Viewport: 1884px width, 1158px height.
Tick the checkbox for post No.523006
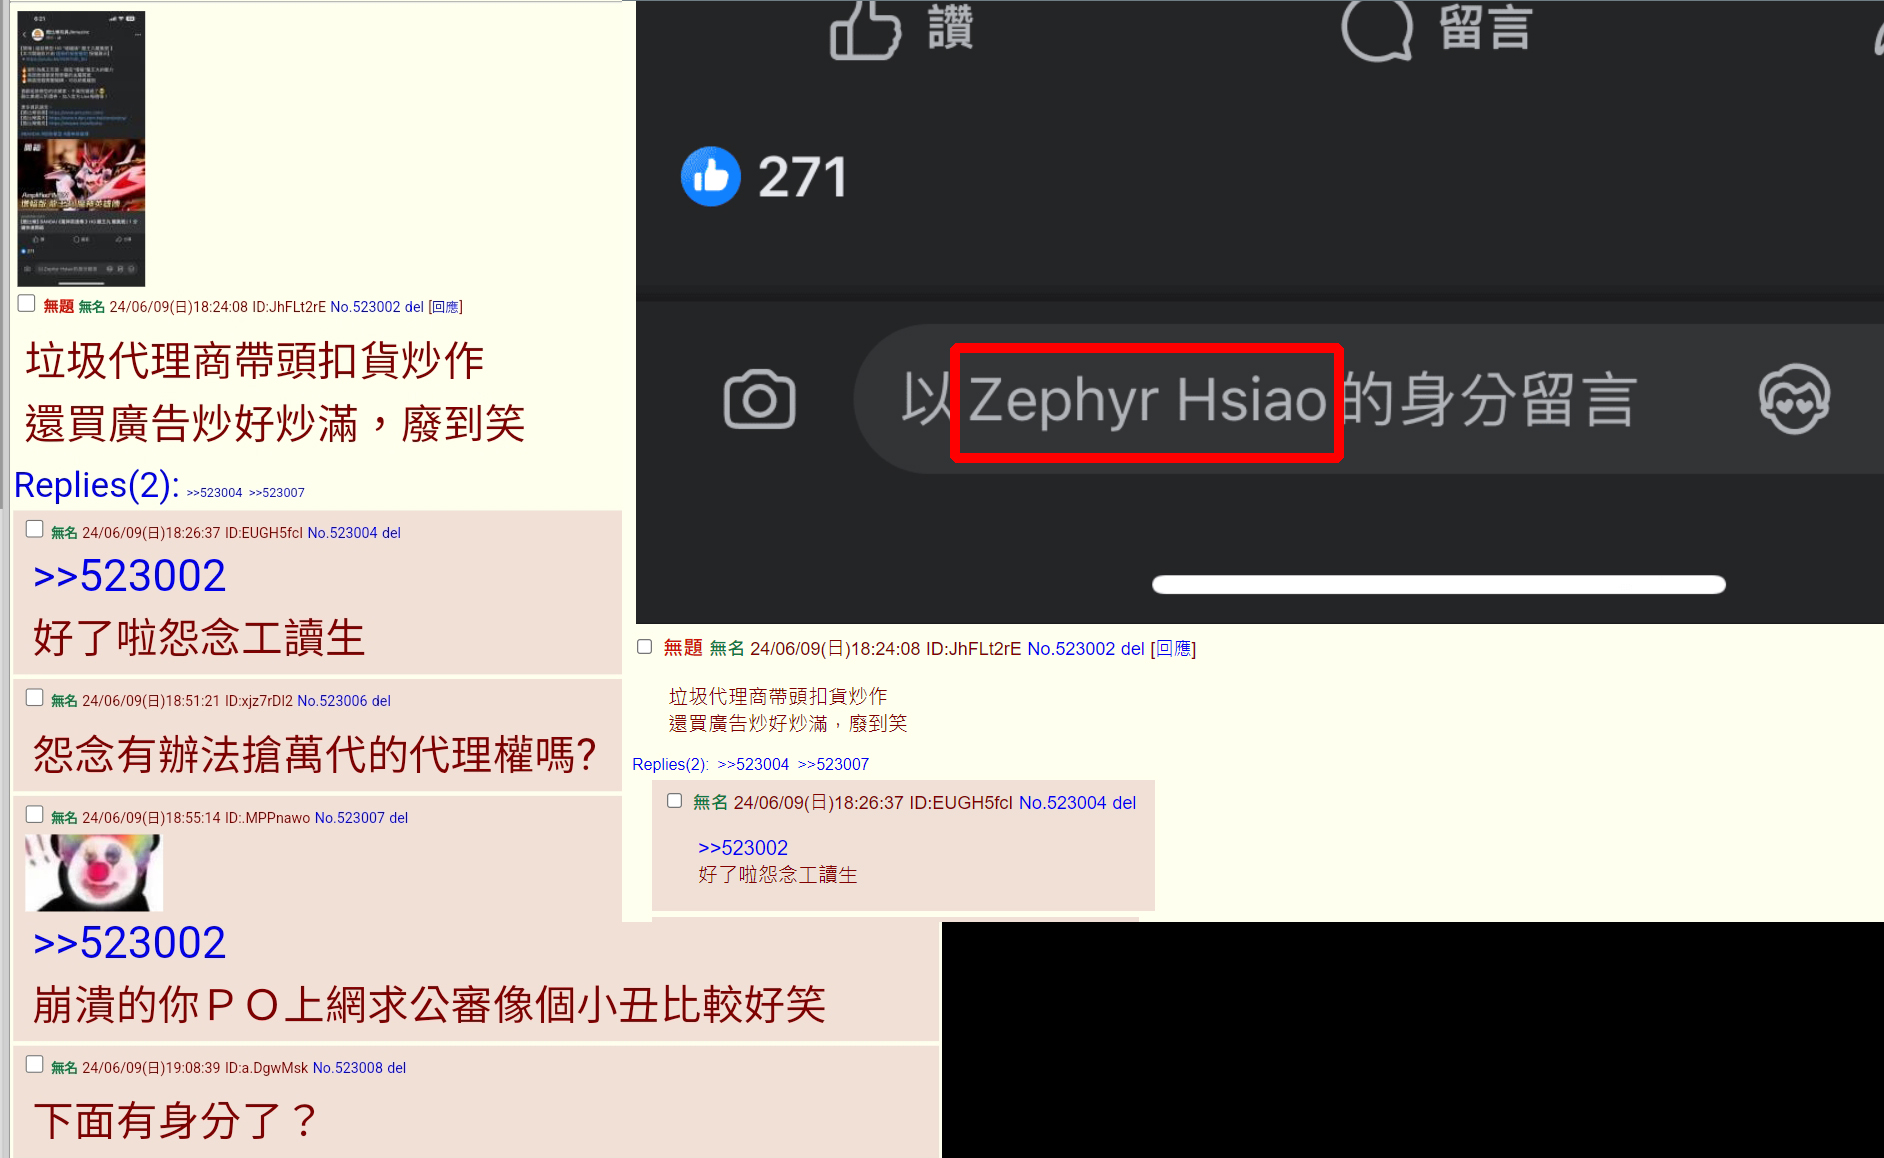click(x=35, y=697)
